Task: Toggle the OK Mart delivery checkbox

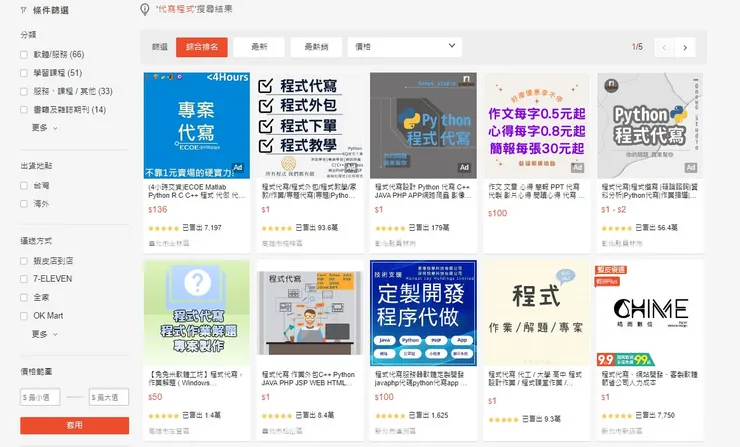Action: click(24, 316)
